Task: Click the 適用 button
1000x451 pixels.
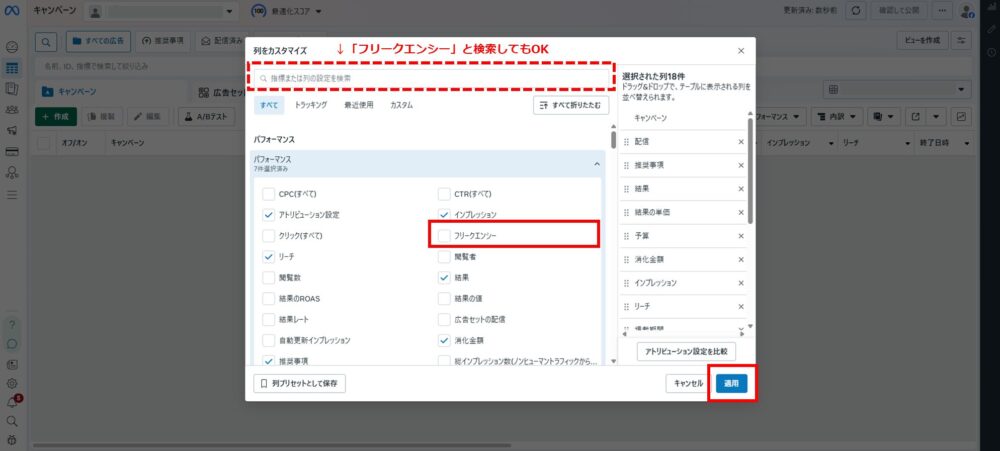Action: [x=731, y=383]
